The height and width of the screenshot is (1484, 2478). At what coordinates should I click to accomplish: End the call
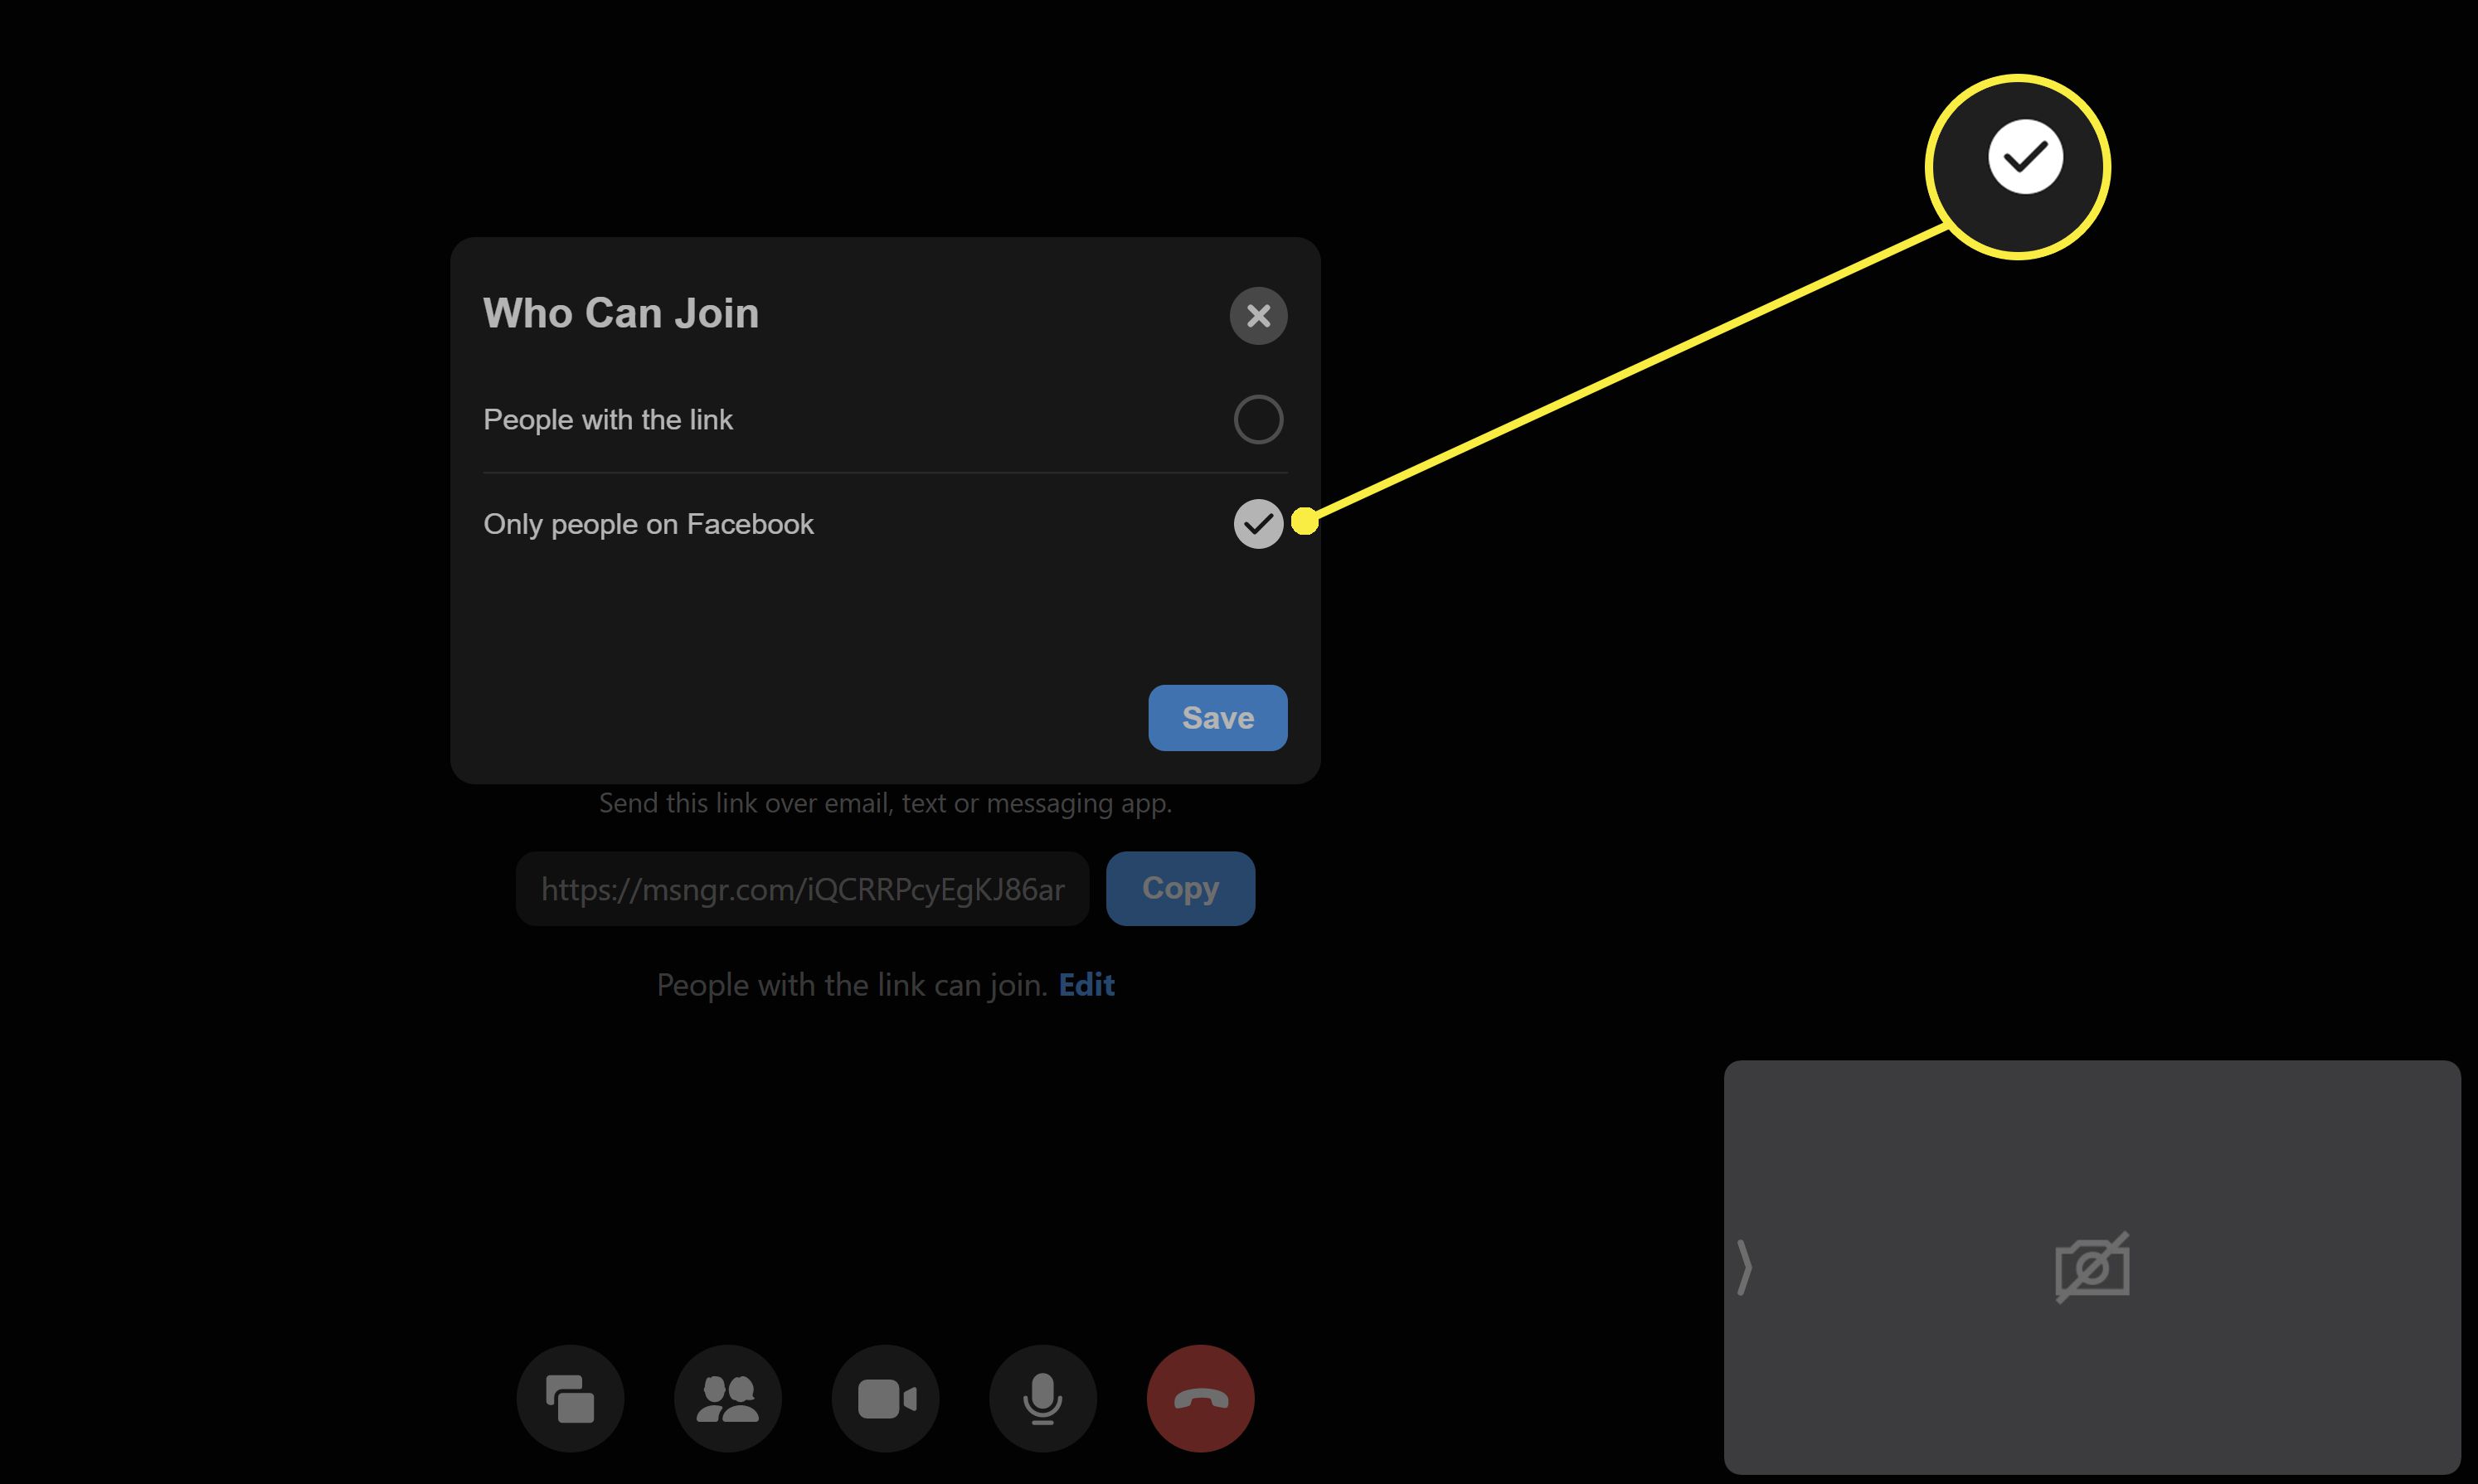click(x=1199, y=1399)
